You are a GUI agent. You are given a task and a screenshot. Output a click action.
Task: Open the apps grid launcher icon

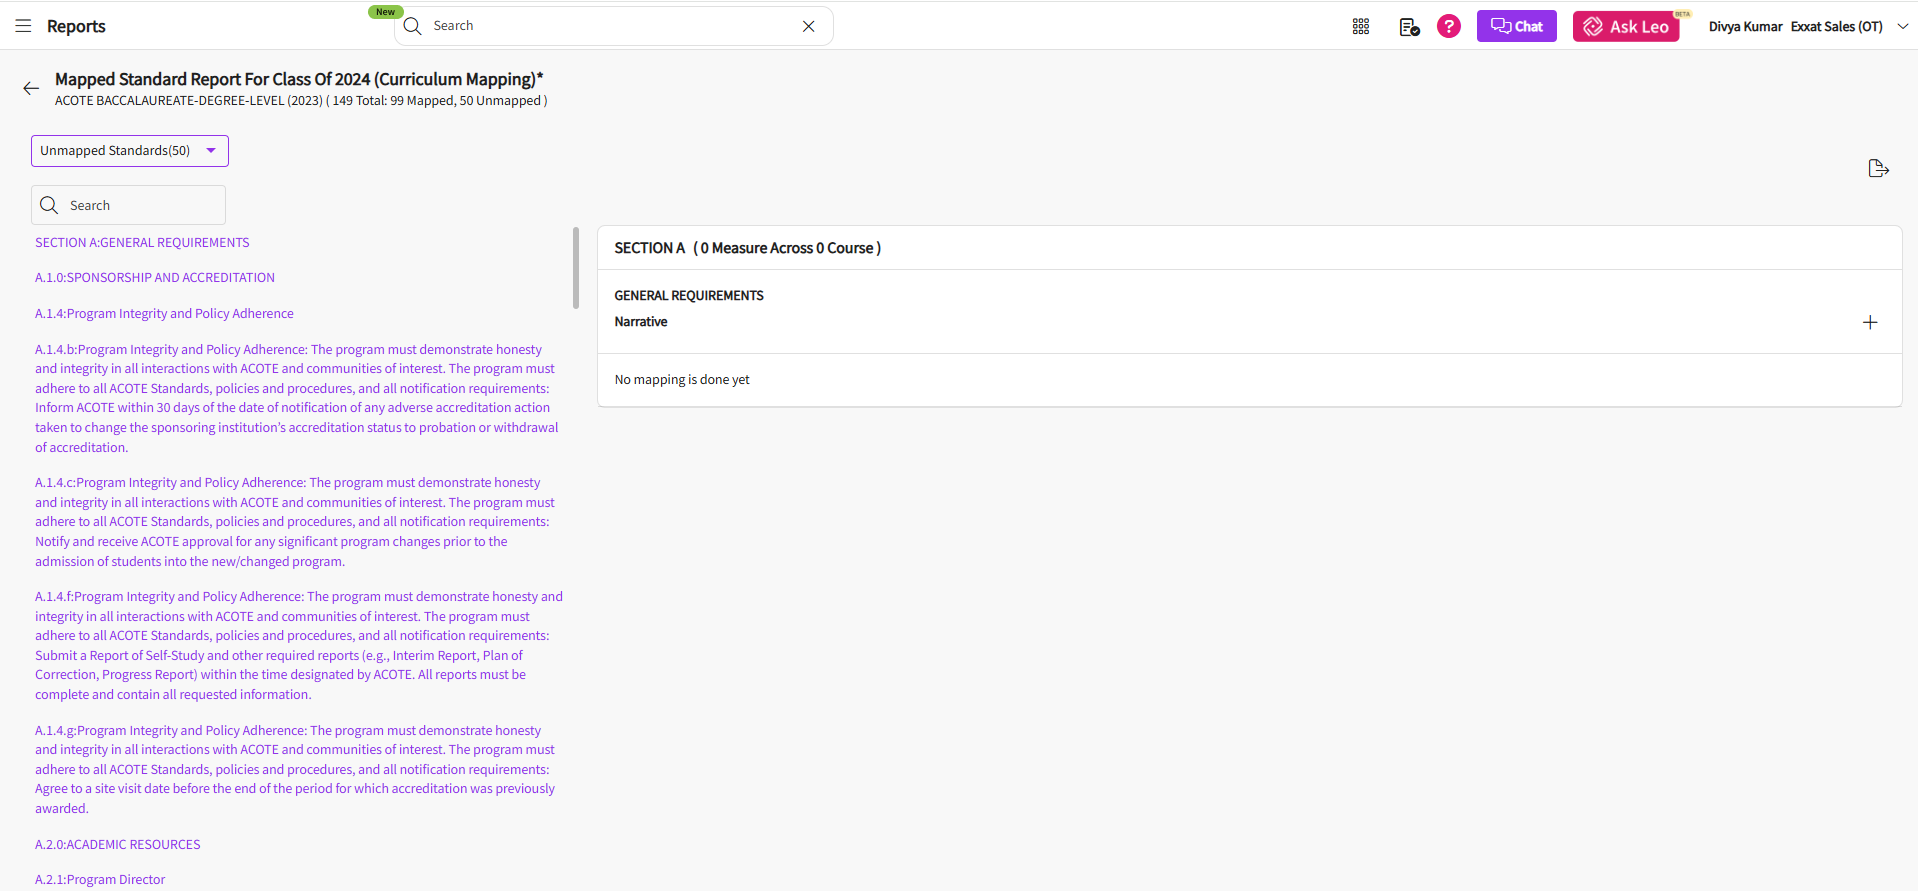1360,27
